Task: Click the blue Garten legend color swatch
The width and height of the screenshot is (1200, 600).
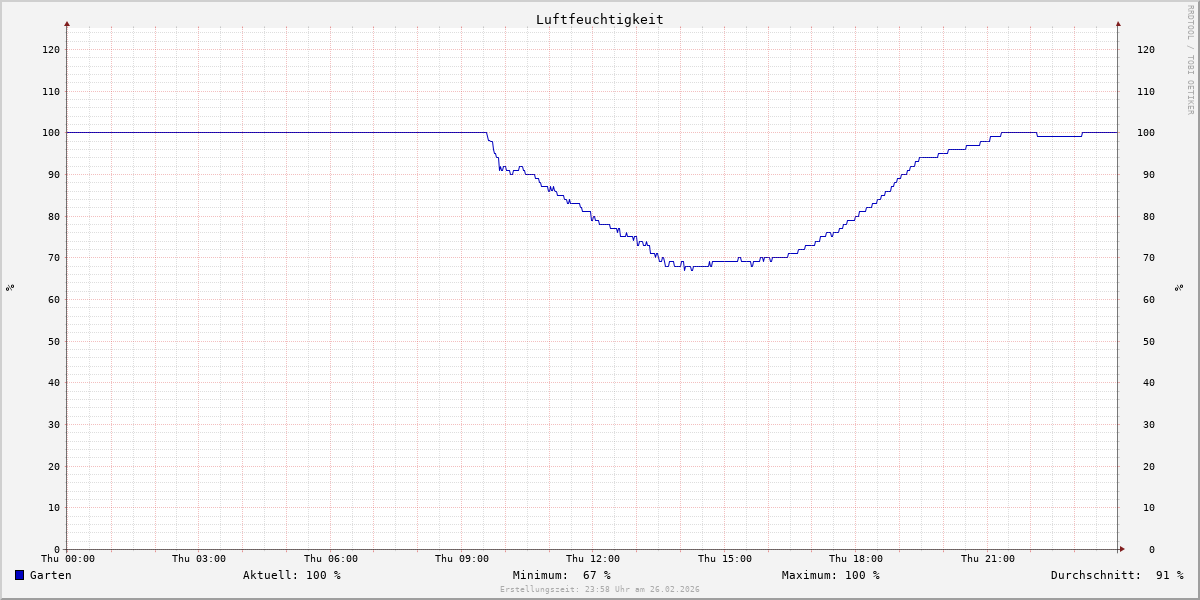Action: 19,575
